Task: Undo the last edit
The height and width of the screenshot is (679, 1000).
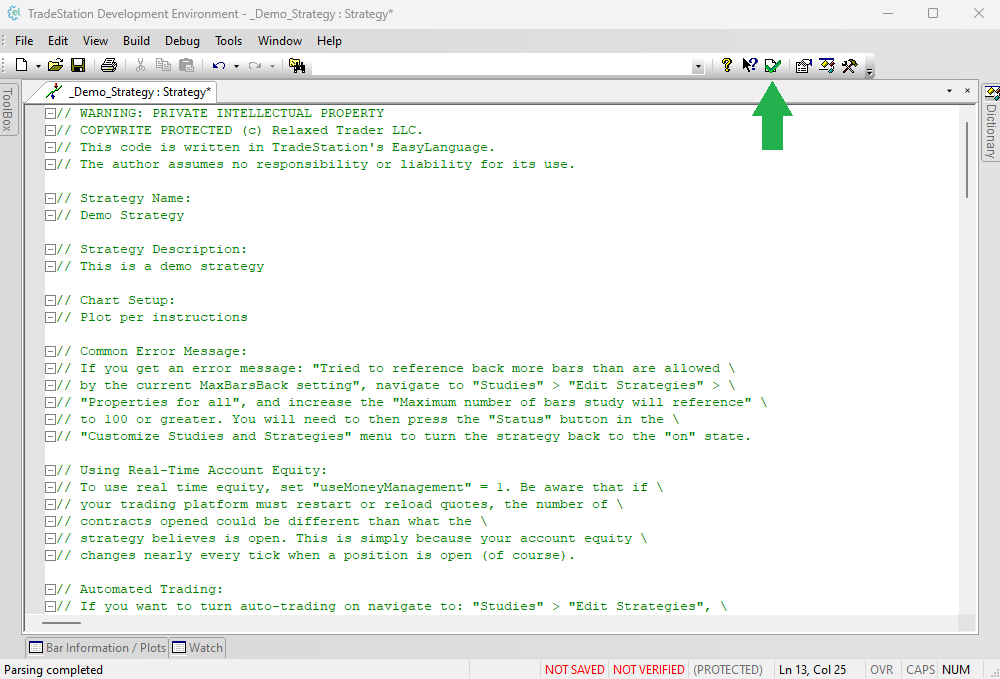Action: point(219,66)
